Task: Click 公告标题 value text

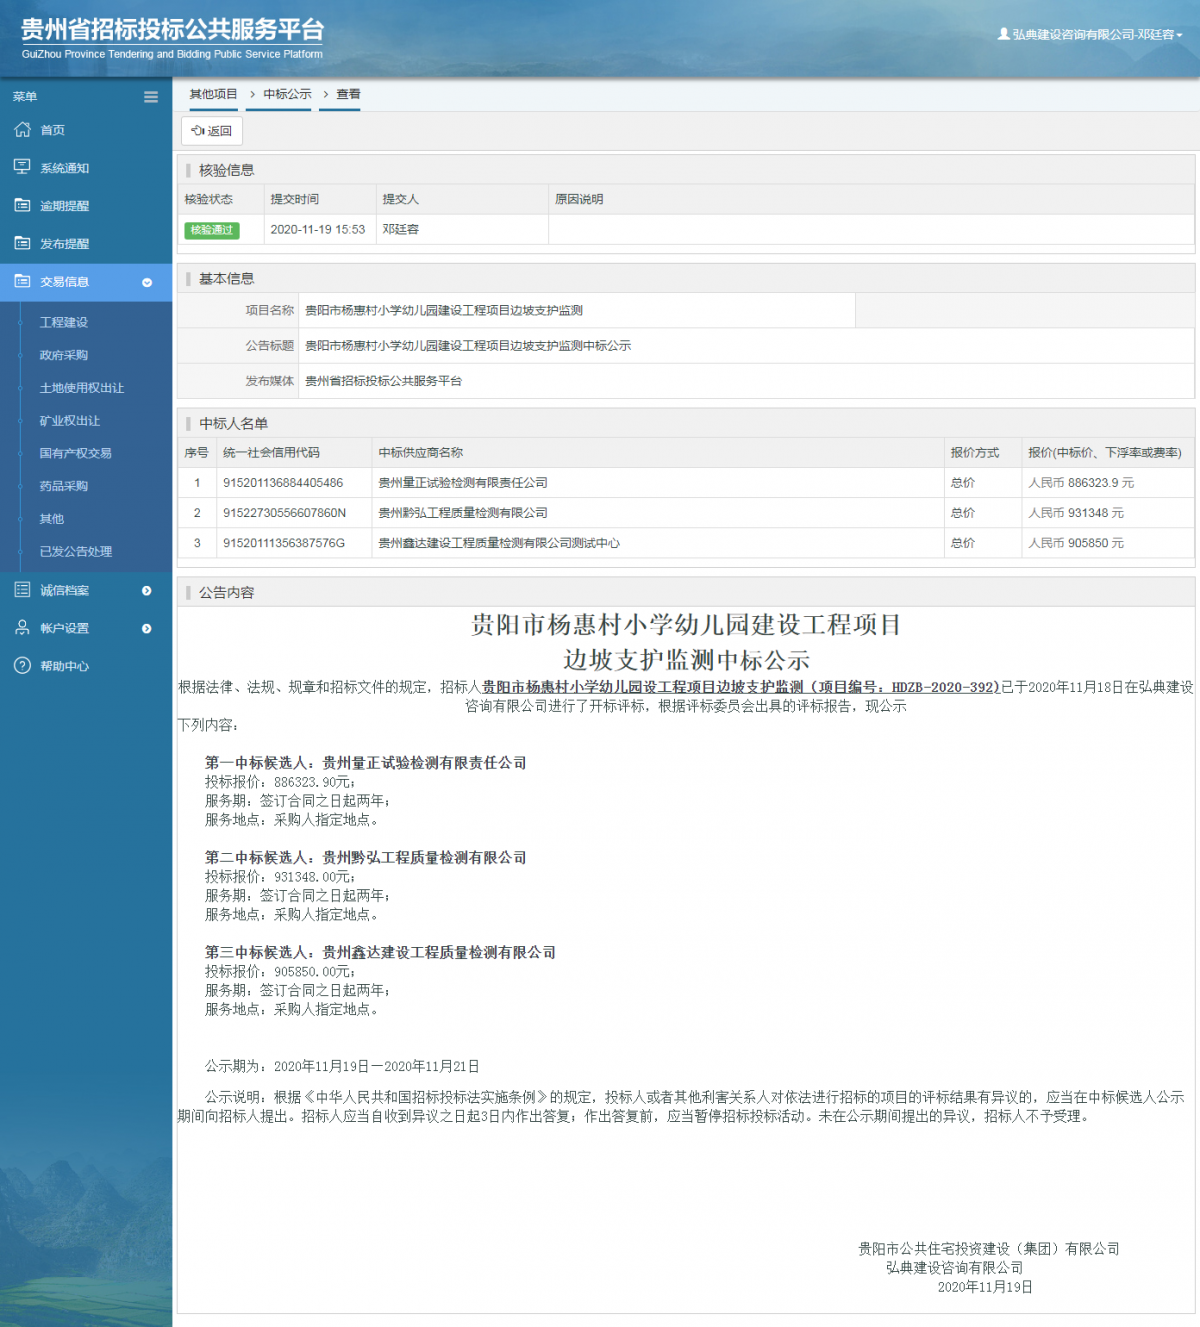Action: pos(468,345)
